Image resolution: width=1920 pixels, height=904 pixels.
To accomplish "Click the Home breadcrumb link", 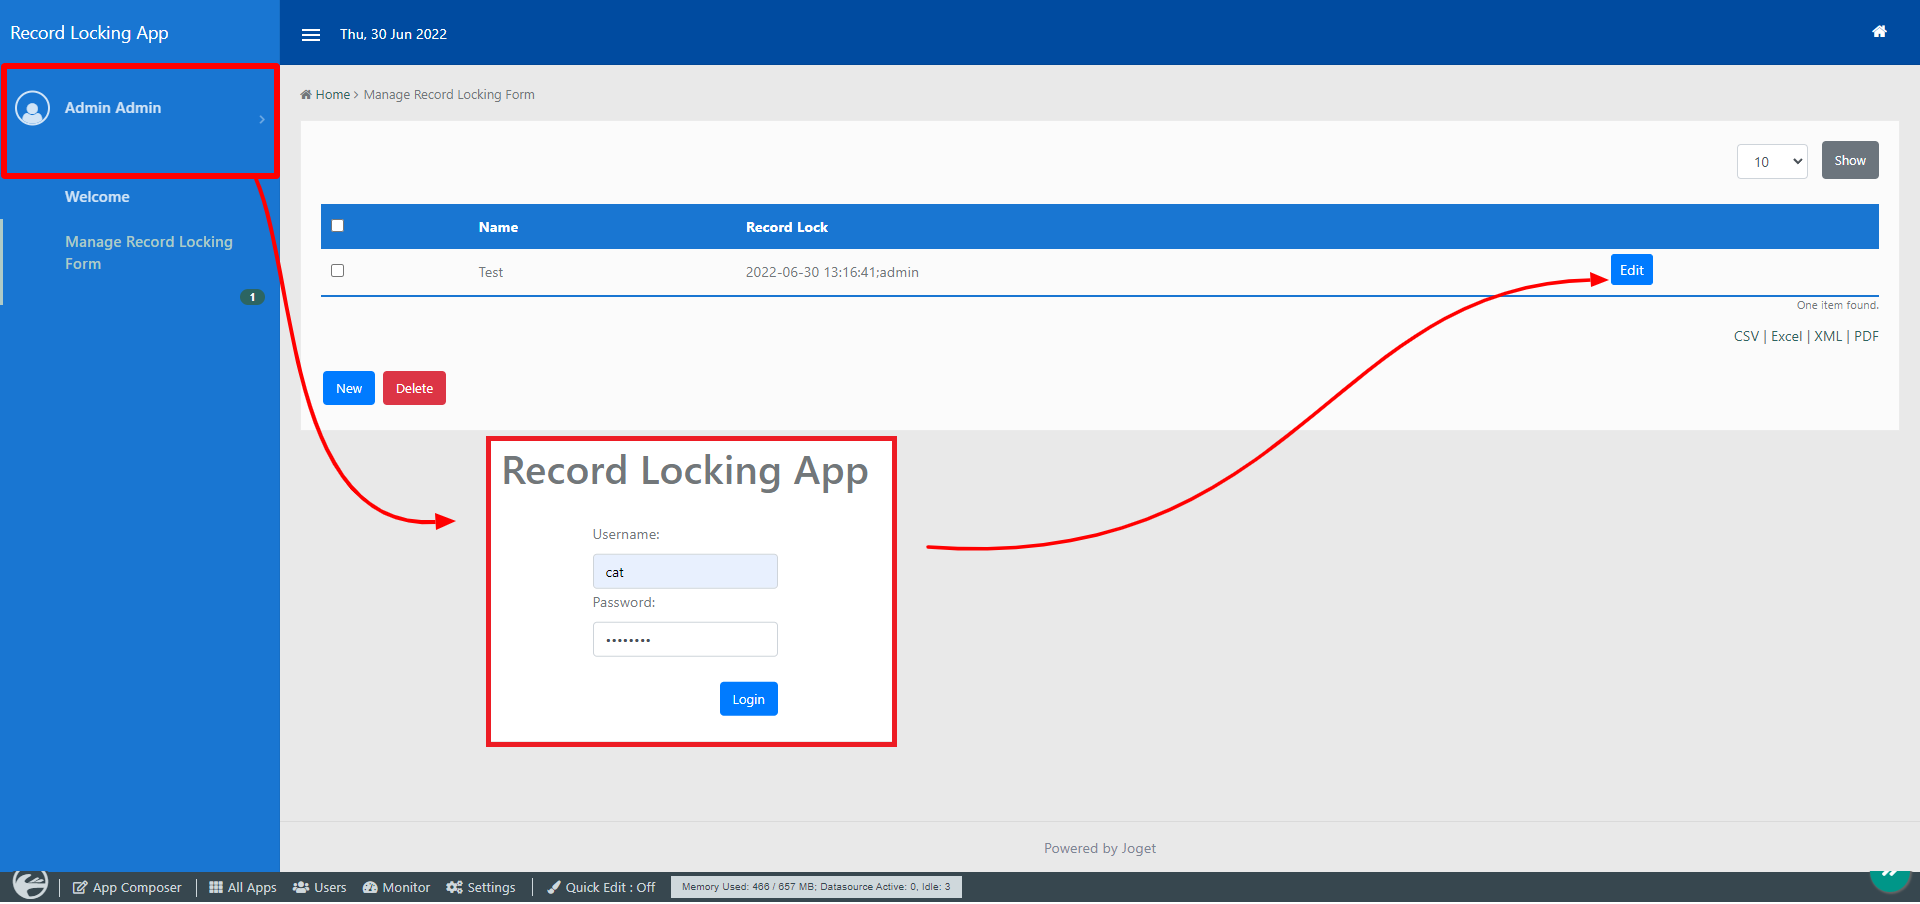I will point(332,95).
